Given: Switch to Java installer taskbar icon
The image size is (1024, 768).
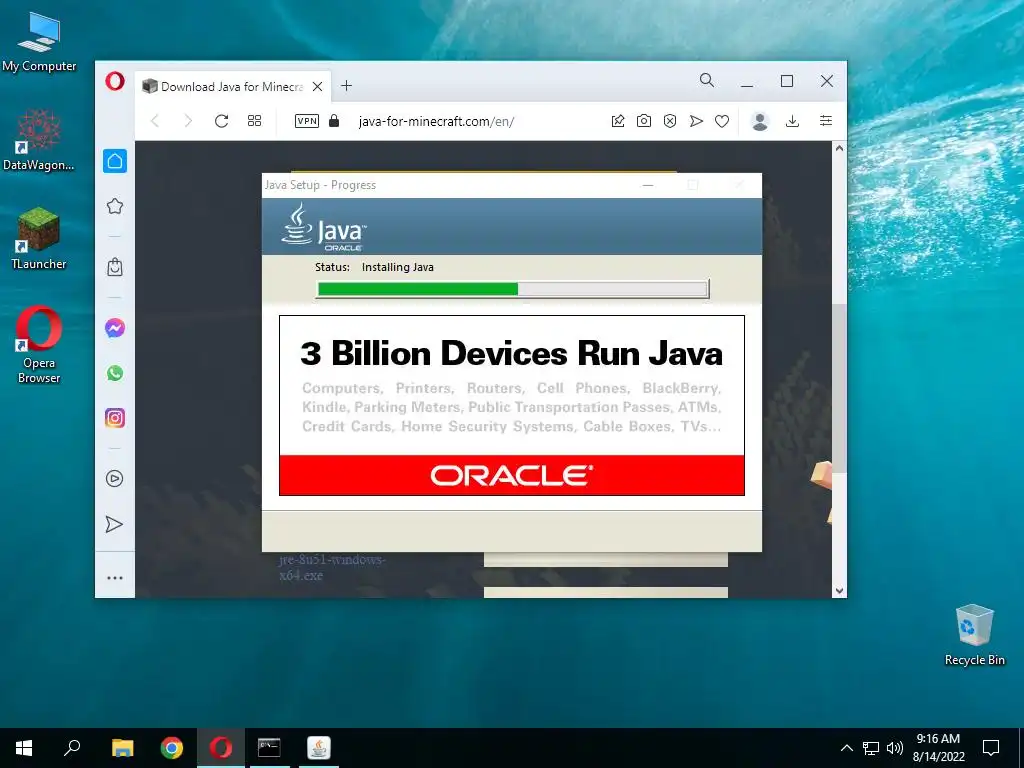Looking at the screenshot, I should [319, 748].
